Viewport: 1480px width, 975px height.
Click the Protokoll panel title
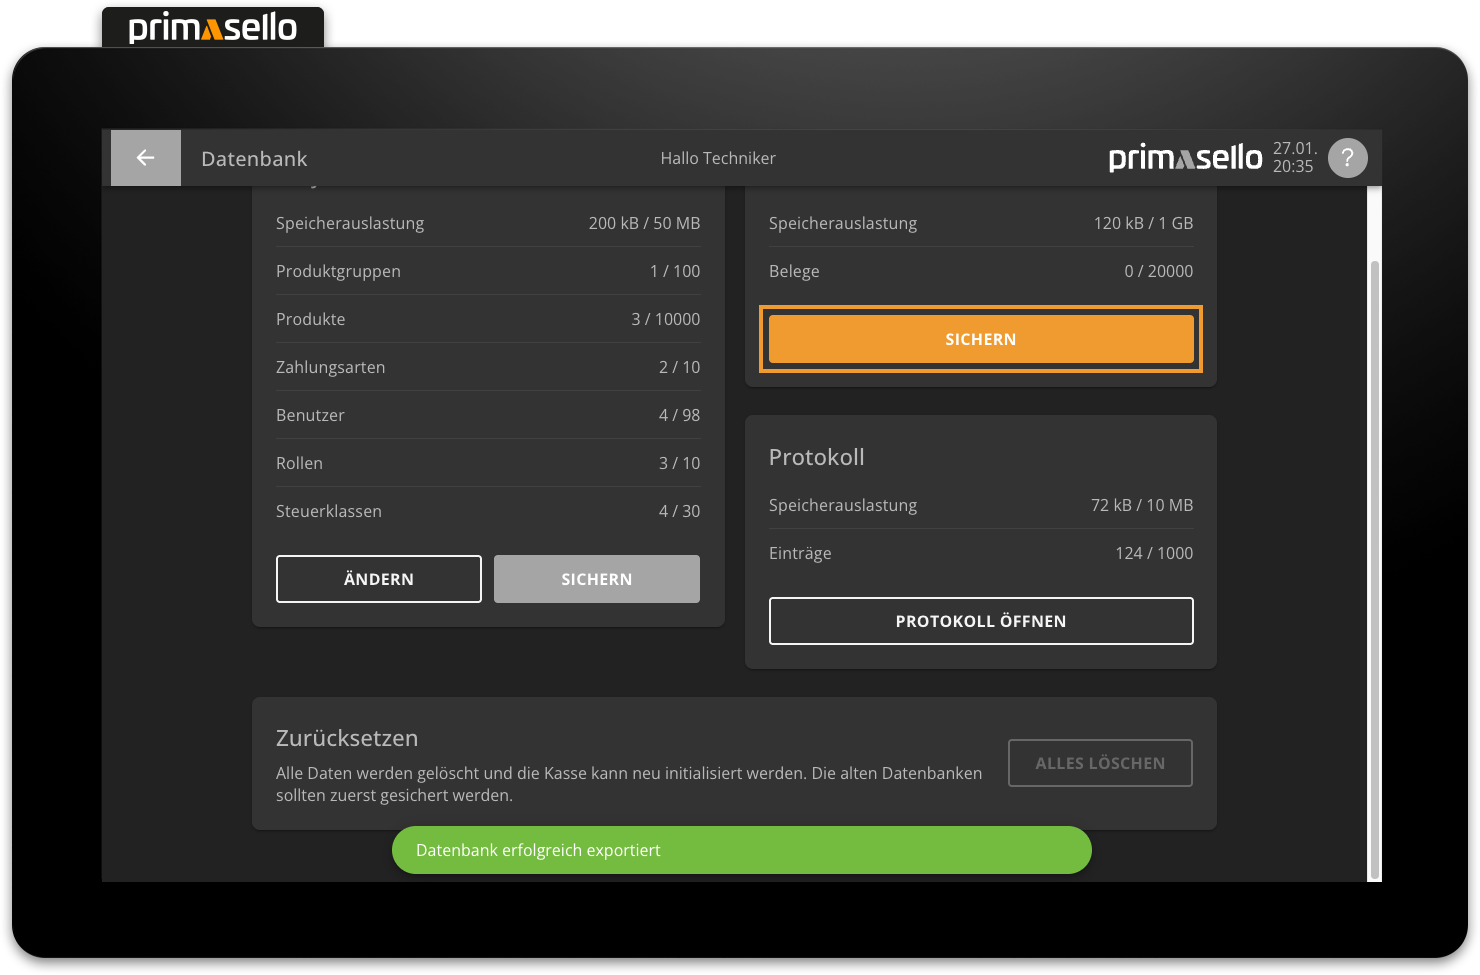[x=816, y=457]
